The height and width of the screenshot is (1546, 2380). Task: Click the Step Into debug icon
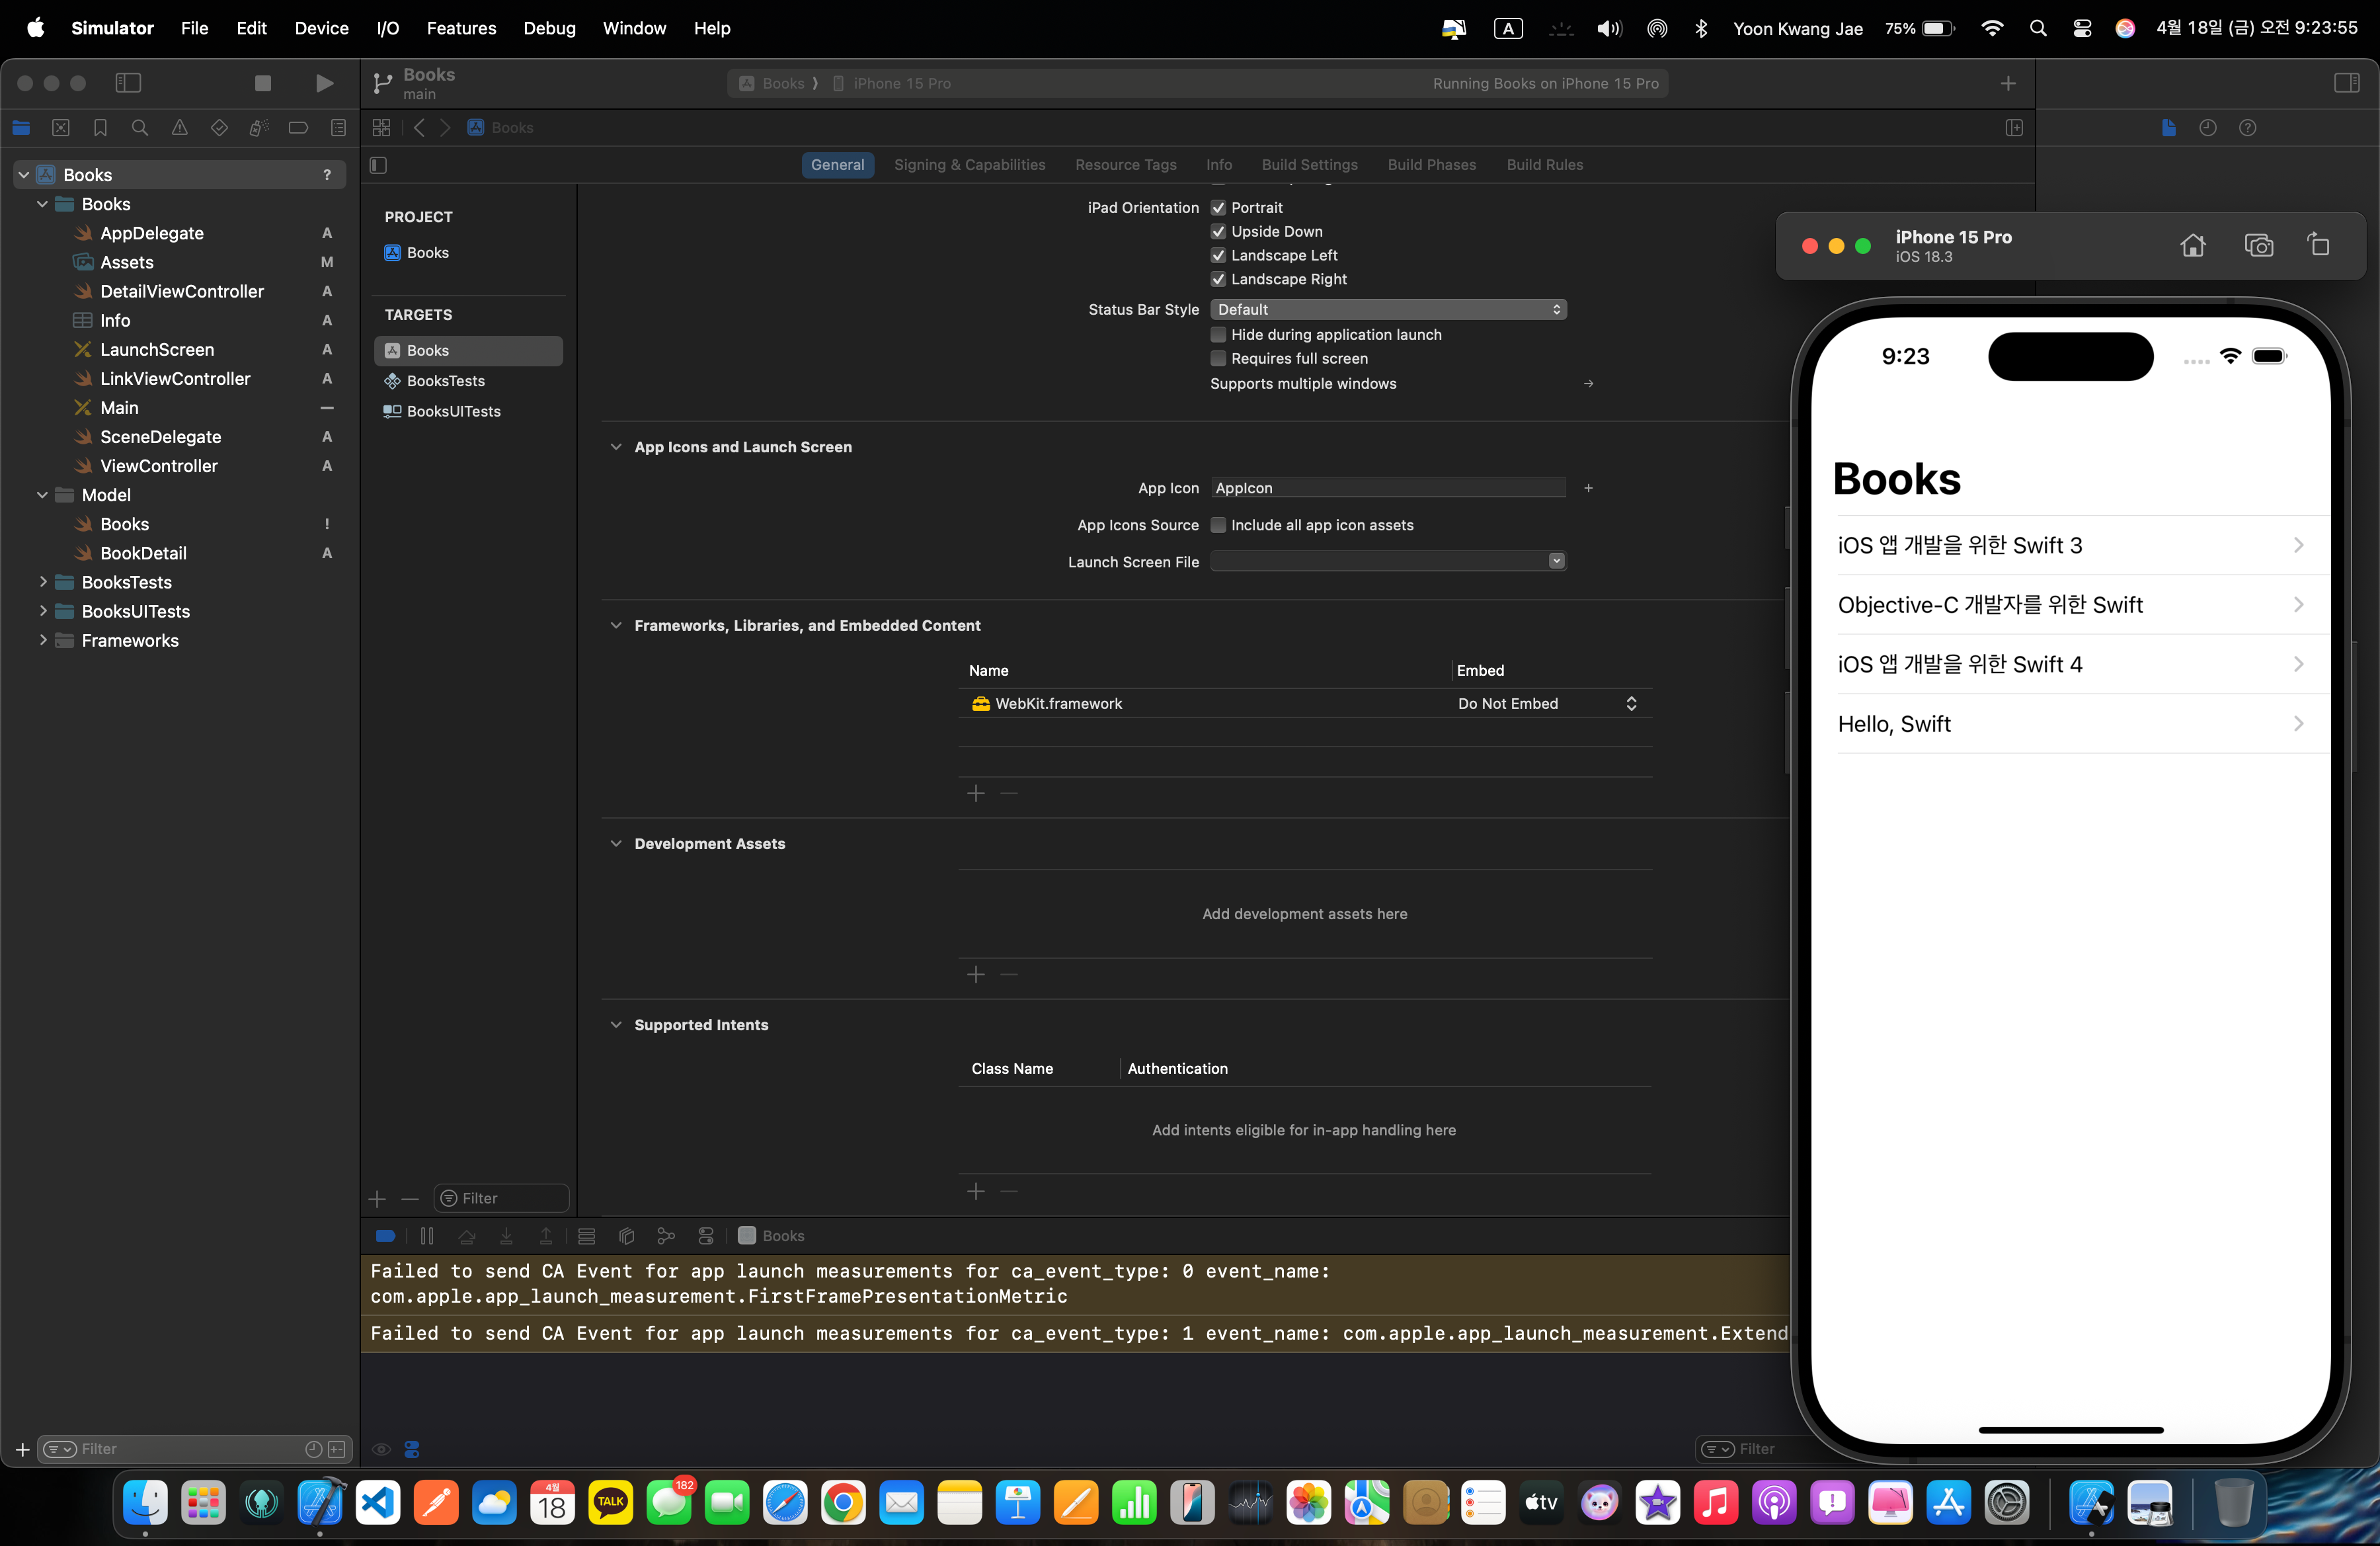pos(506,1236)
